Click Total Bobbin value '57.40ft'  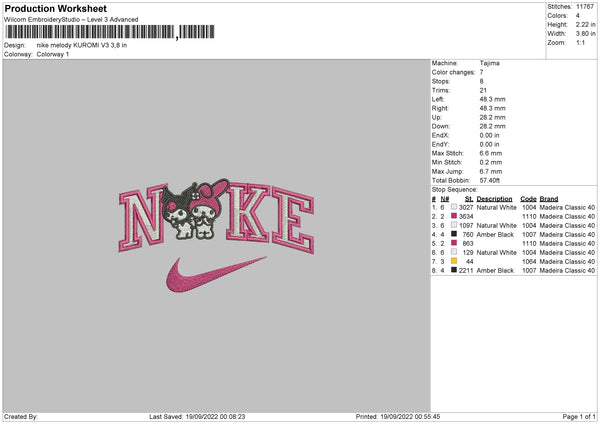point(490,180)
